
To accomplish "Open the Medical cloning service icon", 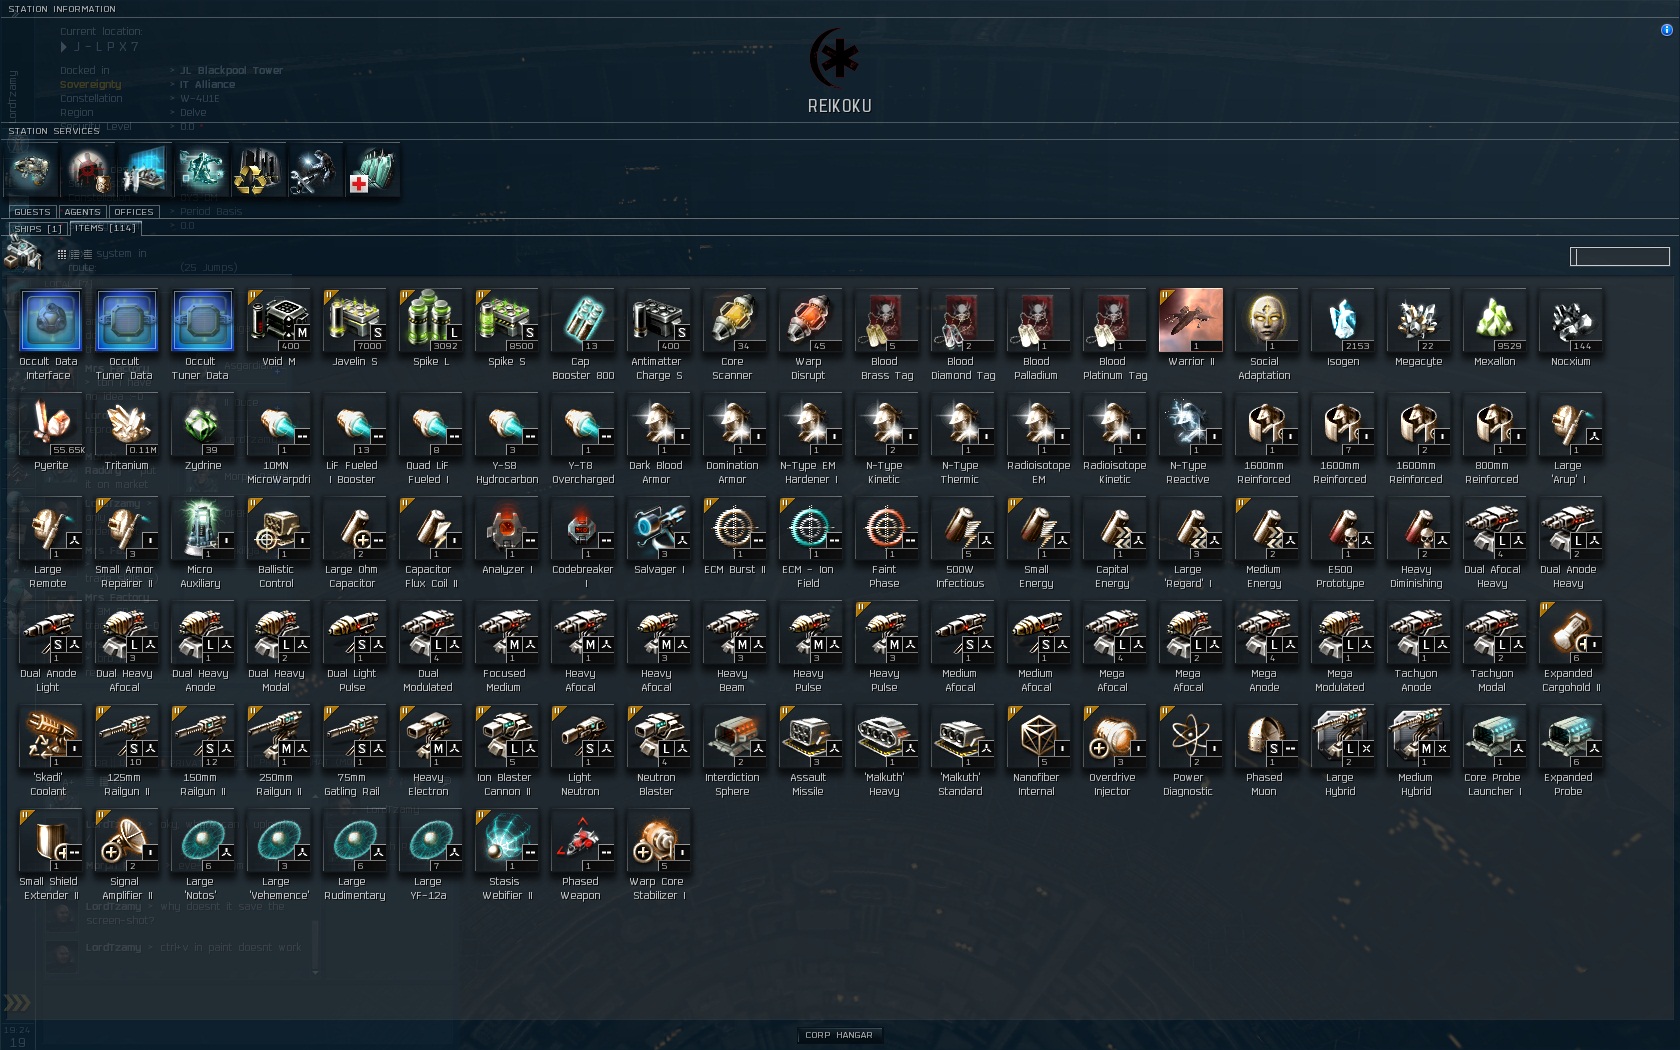I will point(372,170).
